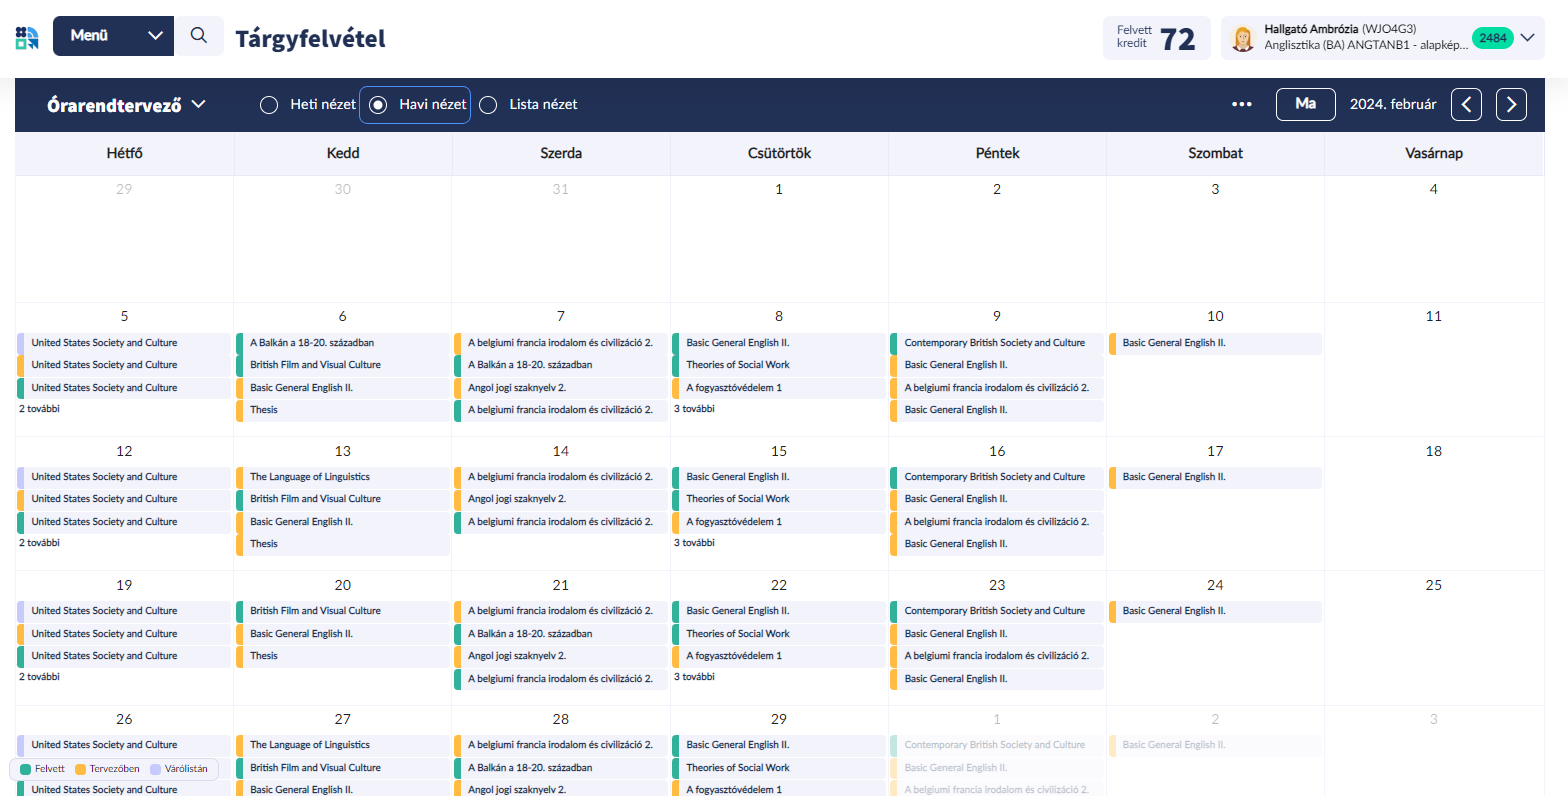Expand the user profile chevron
Screen dimensions: 1568x796
(x=1527, y=38)
